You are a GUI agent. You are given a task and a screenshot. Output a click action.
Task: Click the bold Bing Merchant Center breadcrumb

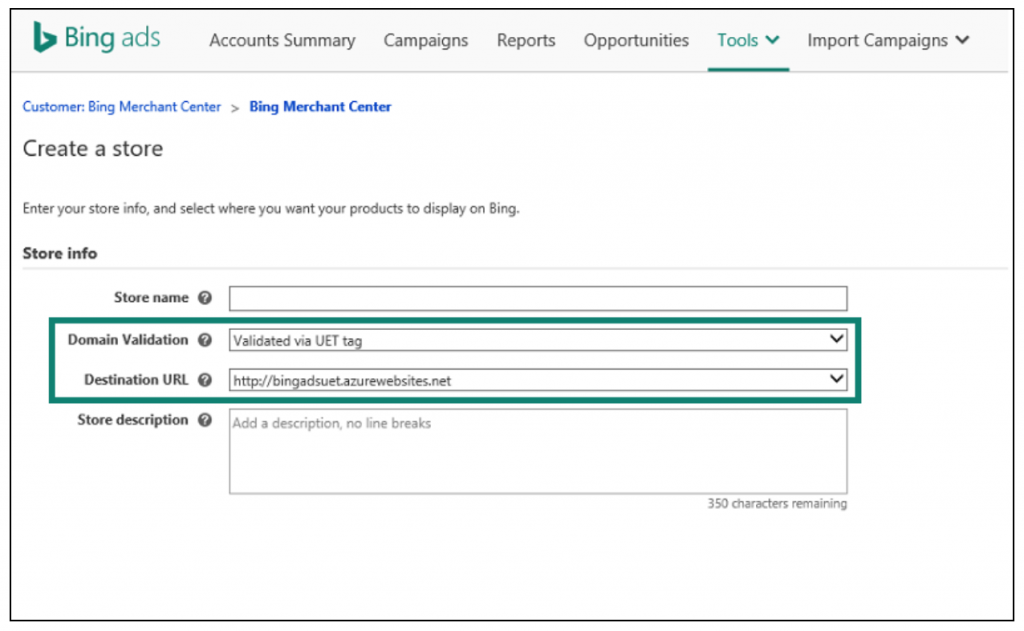coord(320,107)
